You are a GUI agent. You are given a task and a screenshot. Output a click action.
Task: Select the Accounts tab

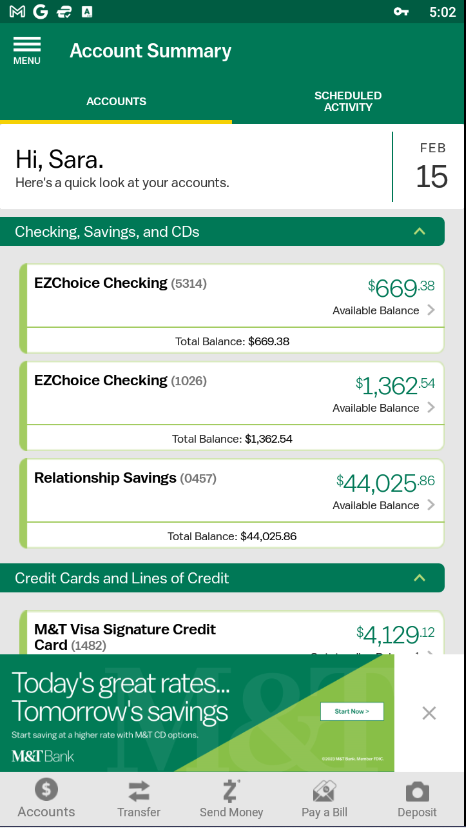(116, 101)
